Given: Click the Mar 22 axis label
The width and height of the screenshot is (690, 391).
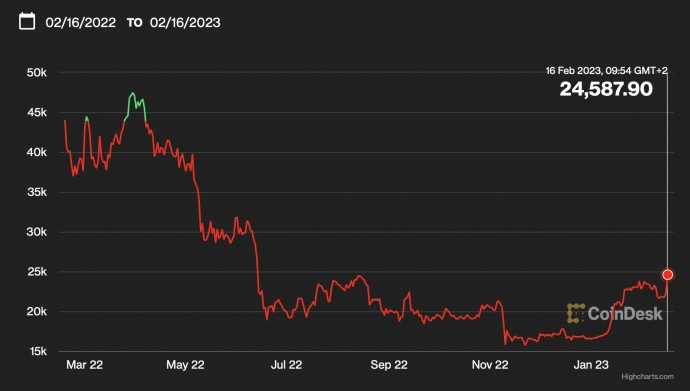Looking at the screenshot, I should point(84,364).
